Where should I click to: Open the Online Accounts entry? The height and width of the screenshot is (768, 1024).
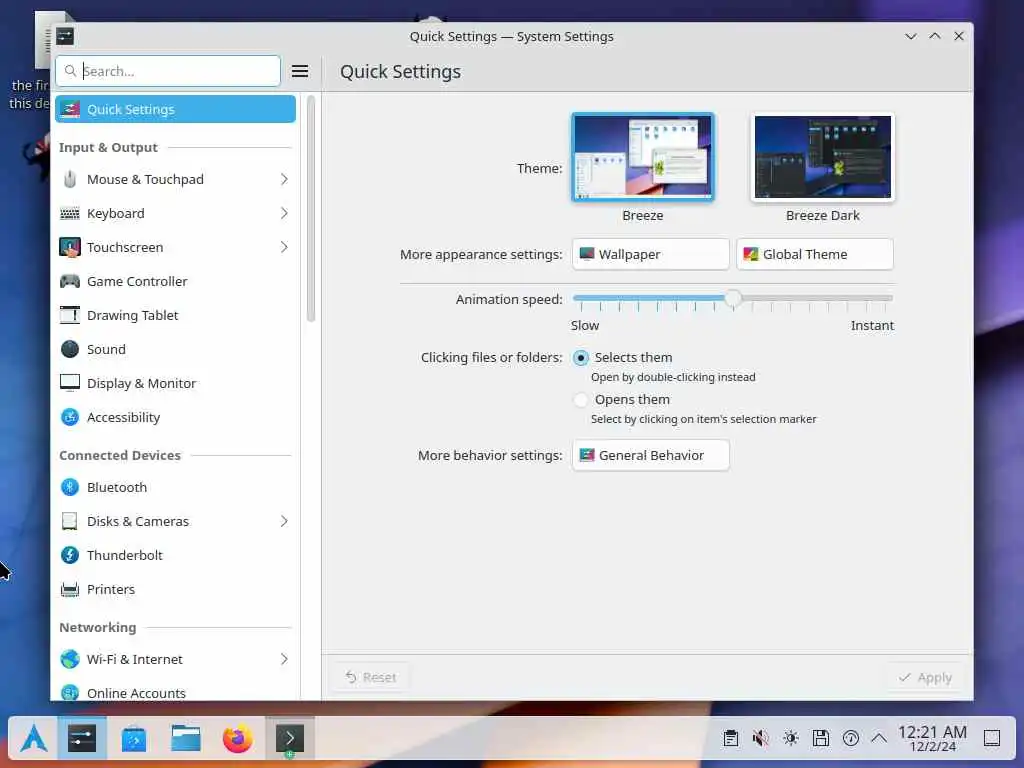(175, 691)
